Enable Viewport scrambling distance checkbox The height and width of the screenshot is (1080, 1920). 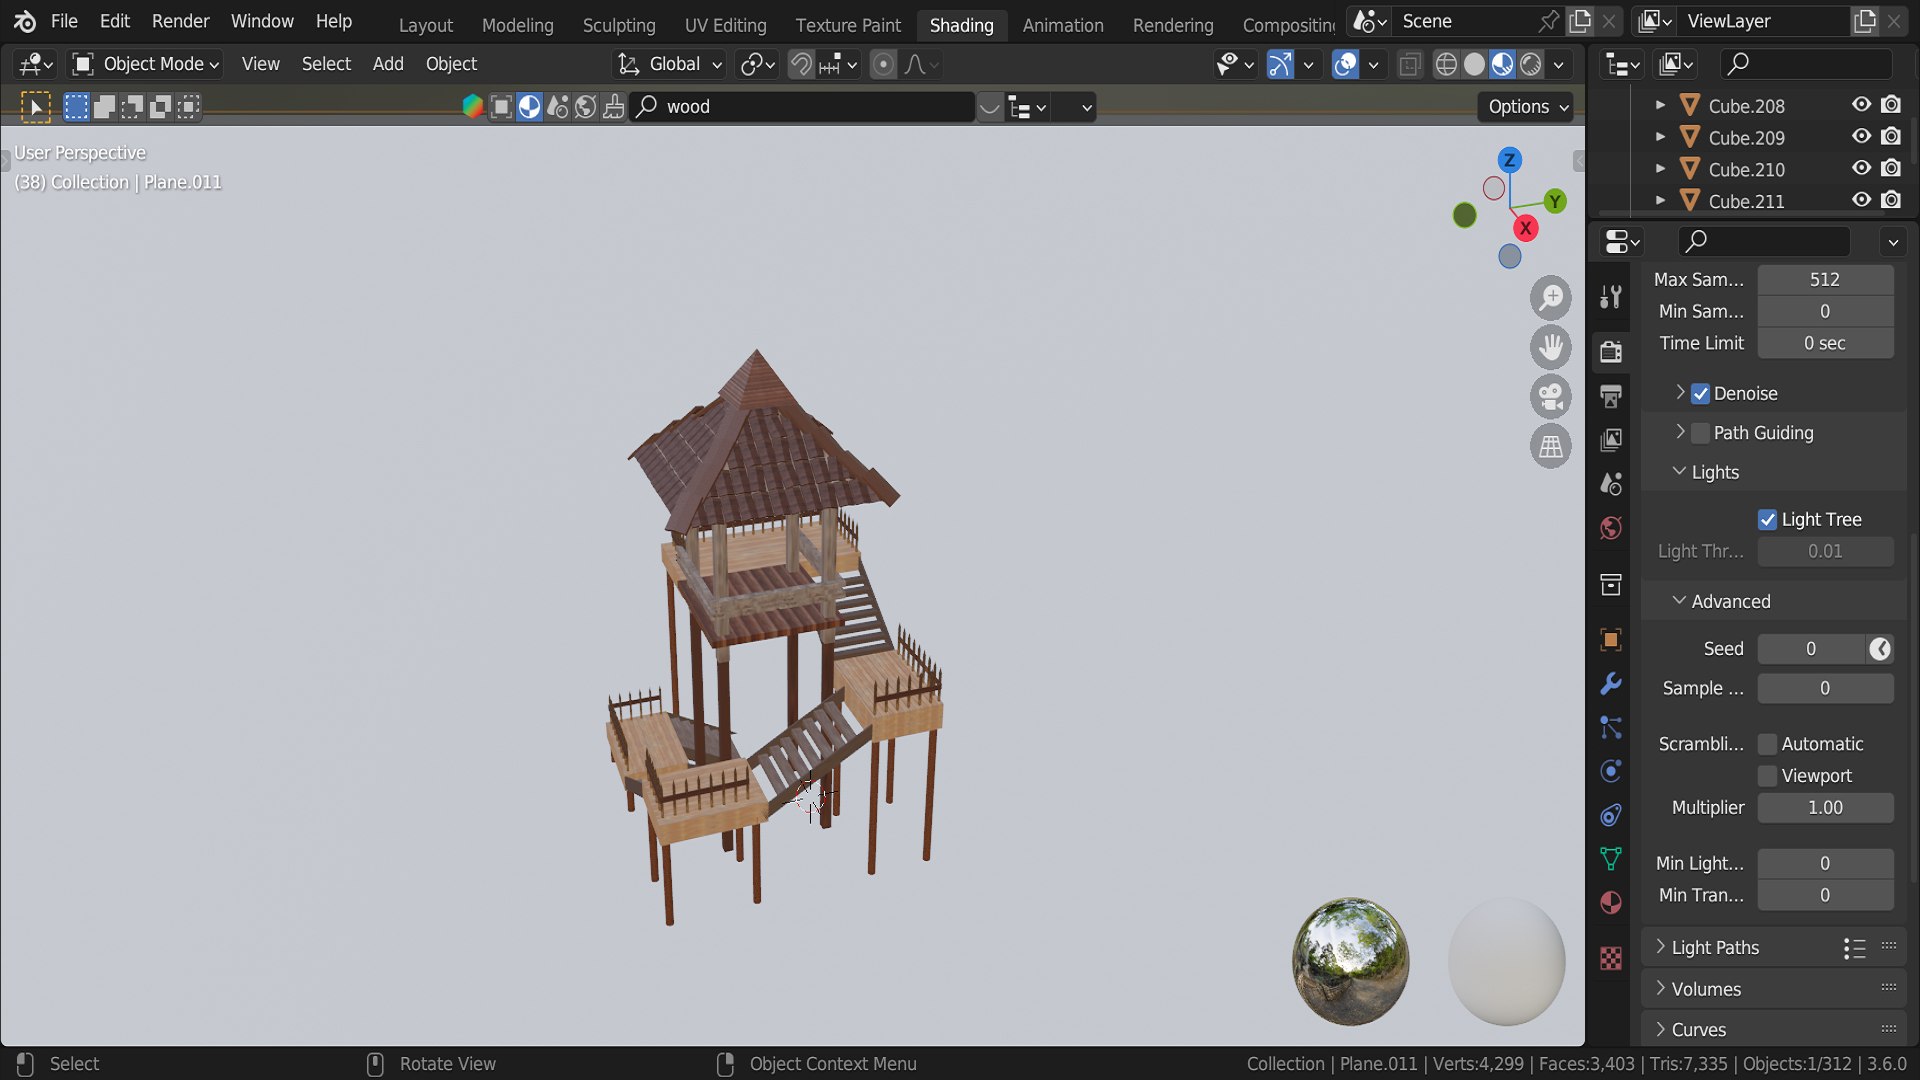[x=1767, y=776]
